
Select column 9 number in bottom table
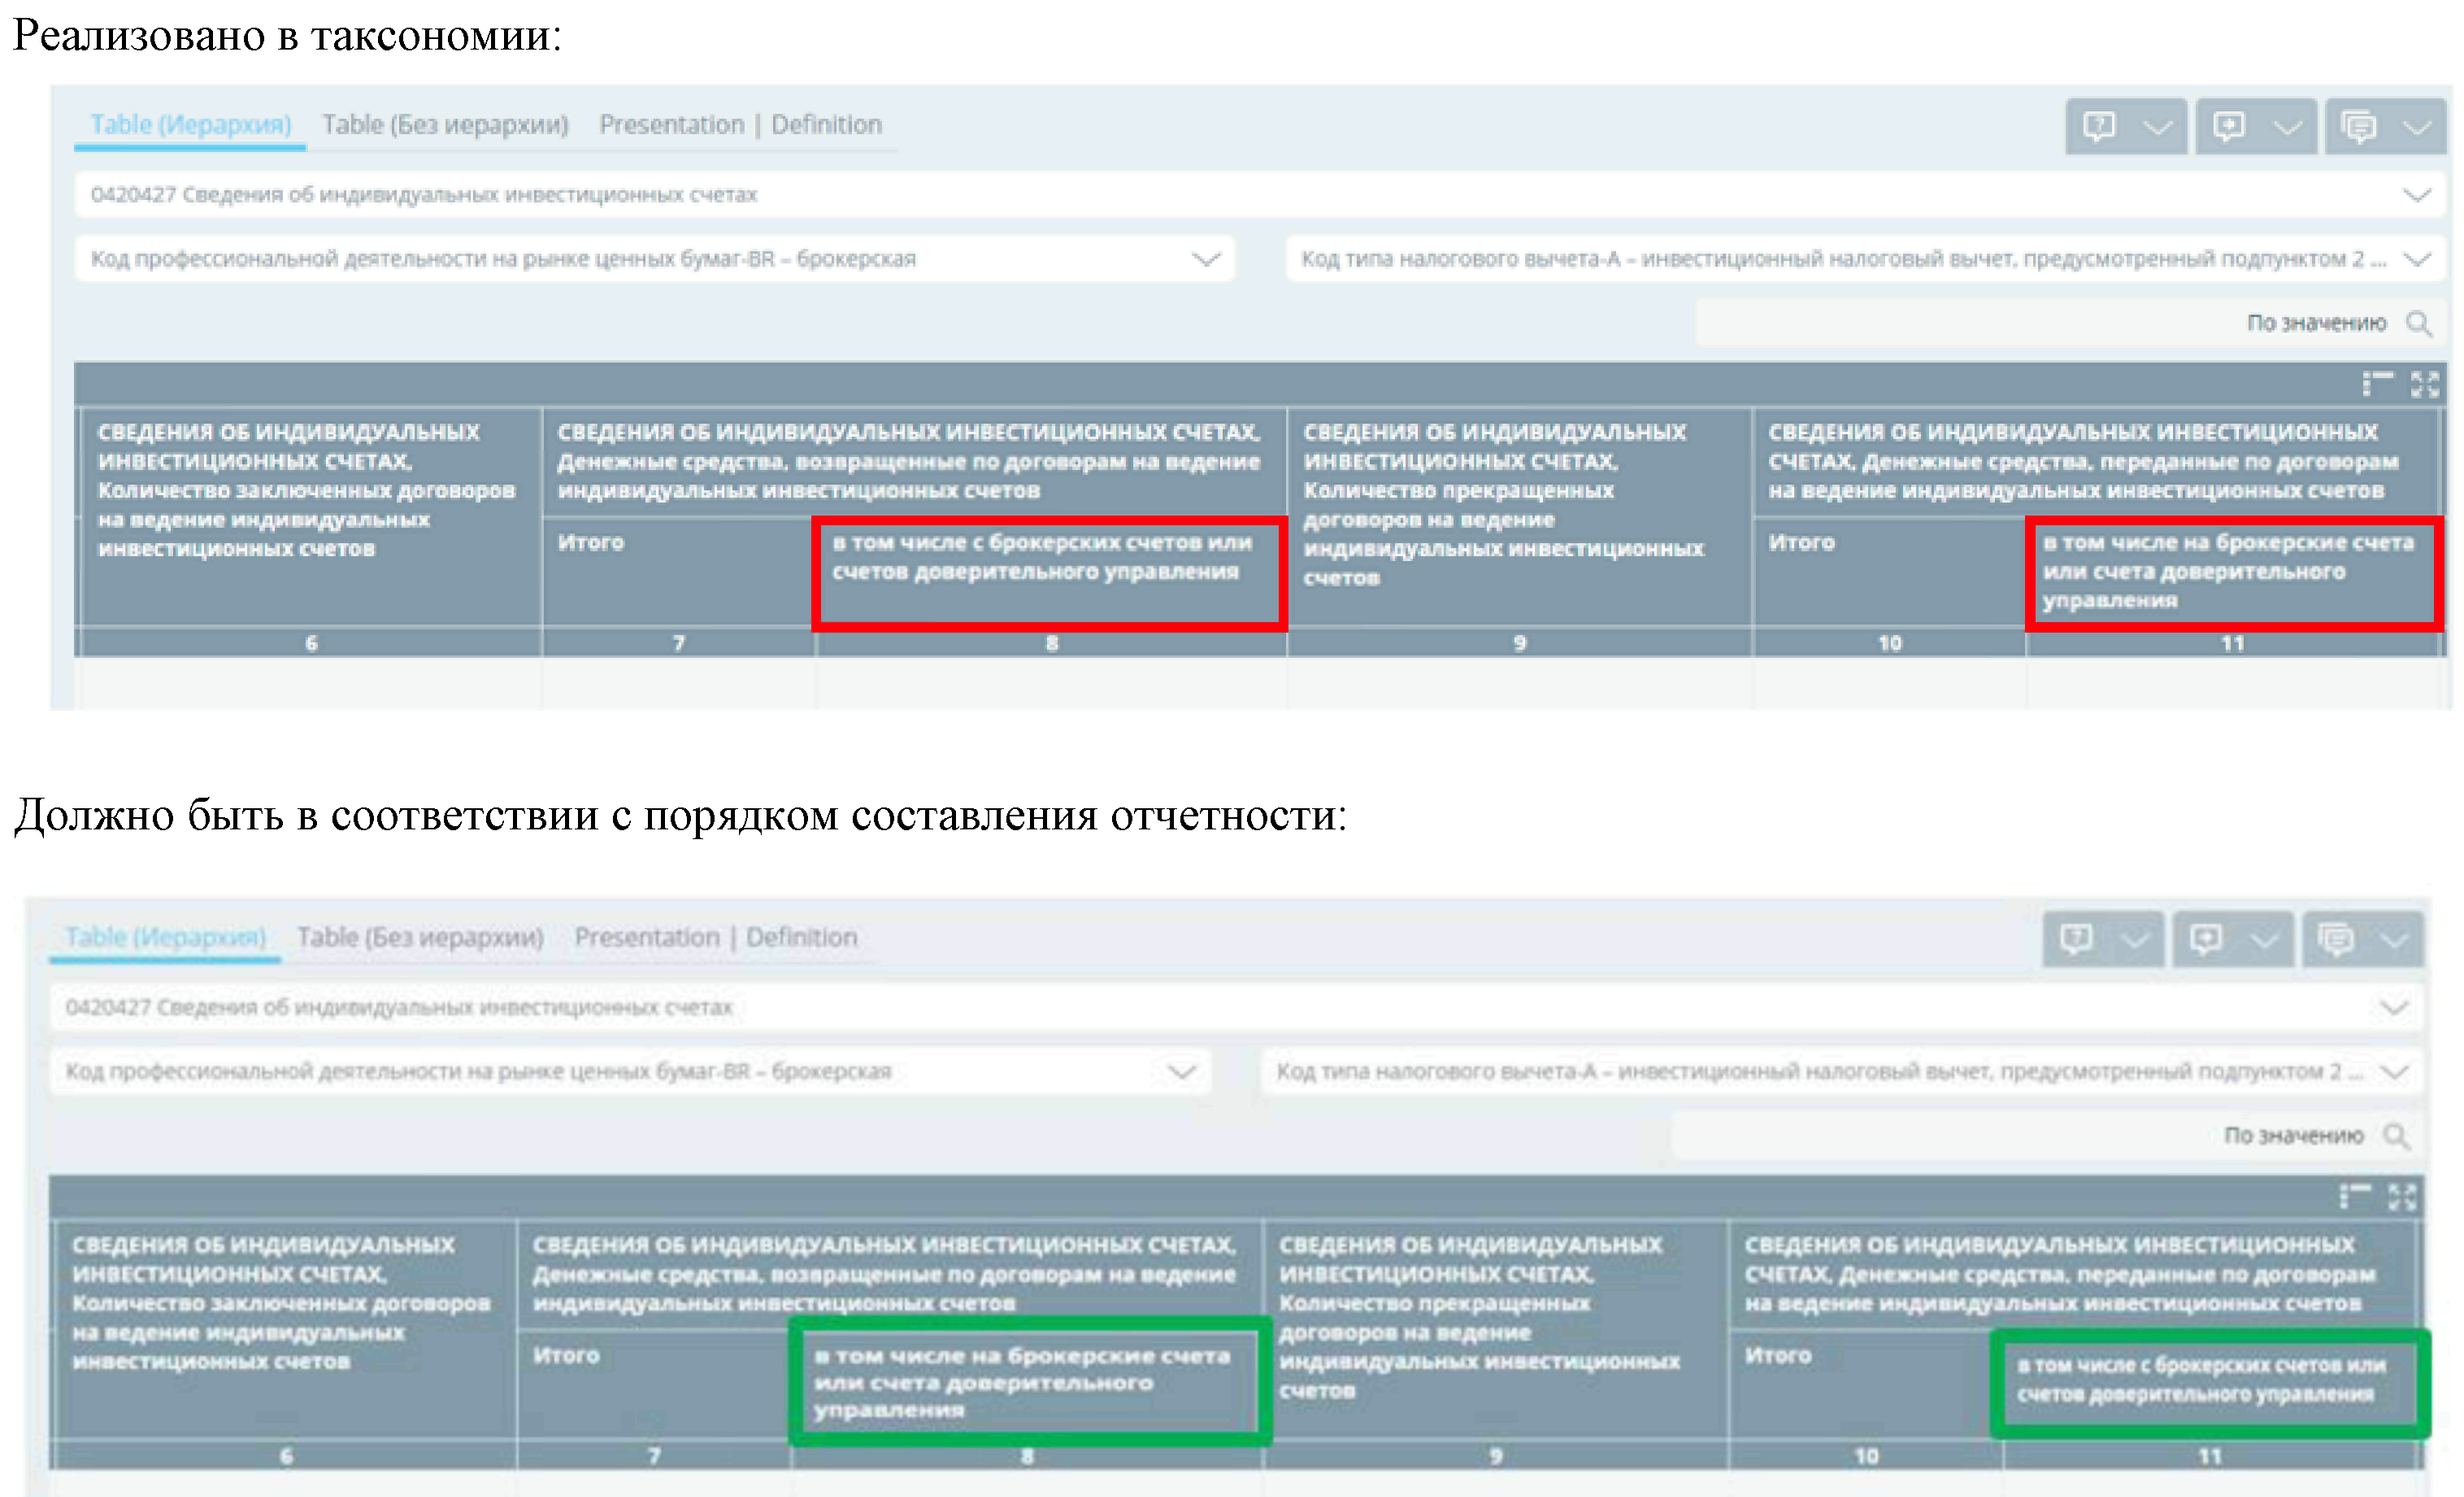pyautogui.click(x=1496, y=1456)
